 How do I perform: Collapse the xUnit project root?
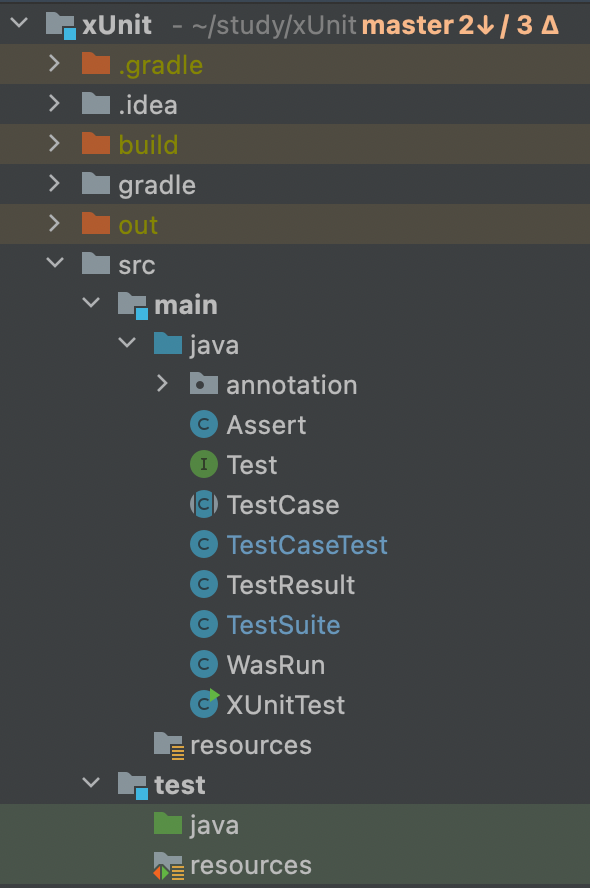click(x=19, y=24)
